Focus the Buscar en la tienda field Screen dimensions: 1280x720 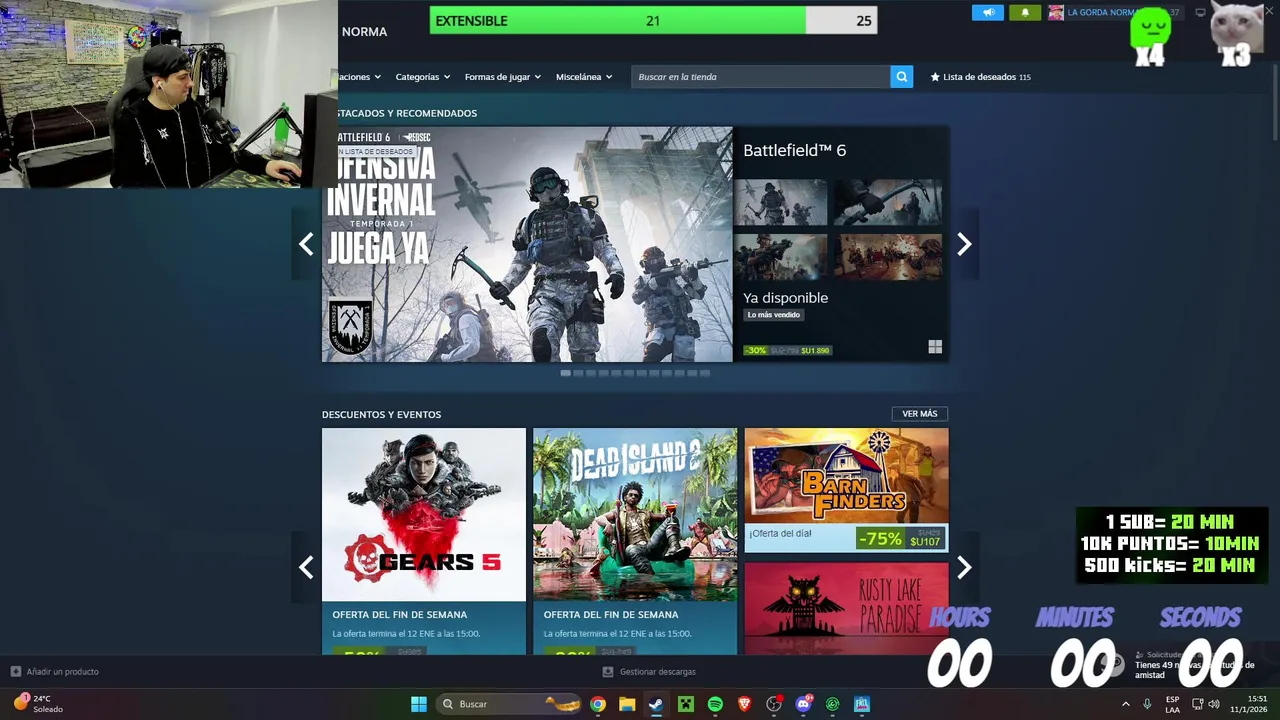[760, 77]
